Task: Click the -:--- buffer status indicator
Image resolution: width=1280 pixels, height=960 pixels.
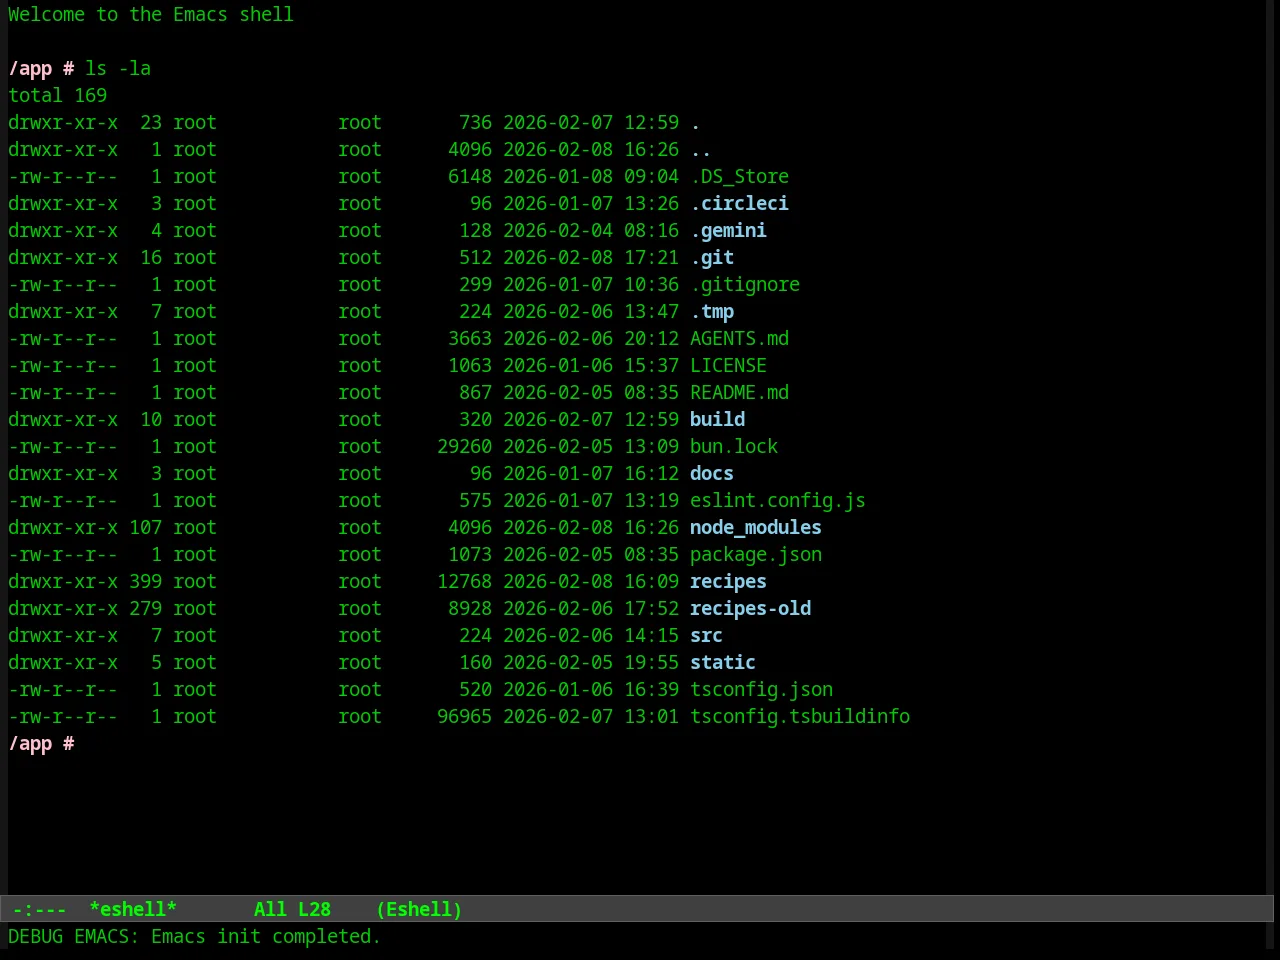Action: click(x=40, y=909)
